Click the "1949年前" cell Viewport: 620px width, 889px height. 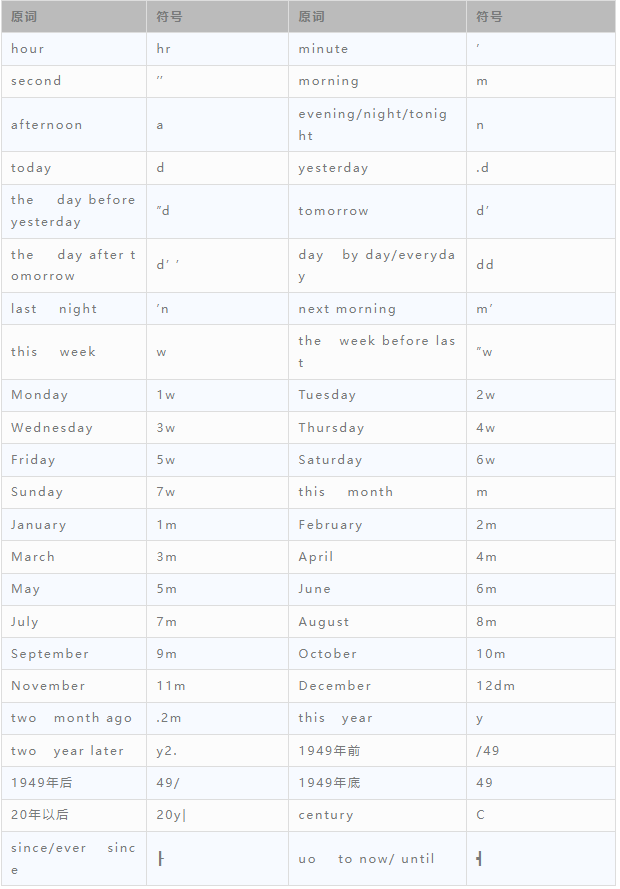[329, 751]
